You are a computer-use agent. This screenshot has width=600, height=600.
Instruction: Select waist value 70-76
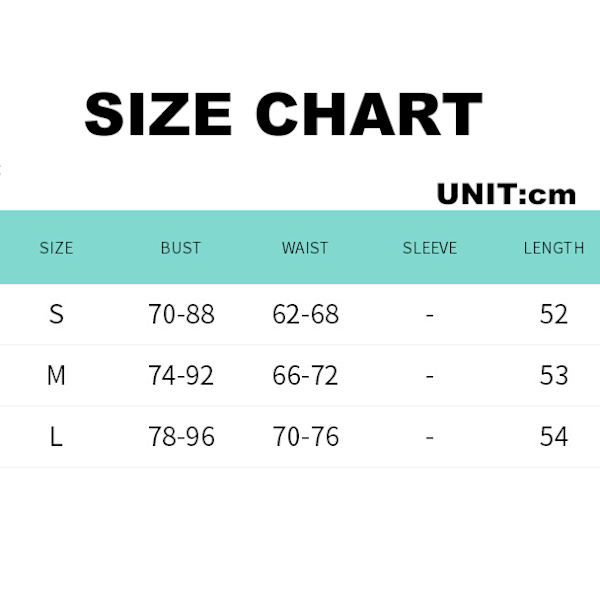pyautogui.click(x=305, y=437)
